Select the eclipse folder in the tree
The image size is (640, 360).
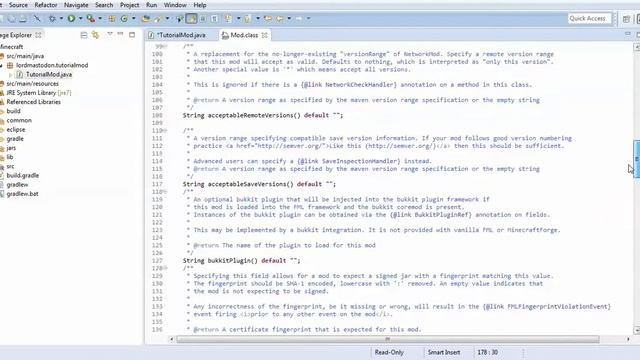(16, 130)
